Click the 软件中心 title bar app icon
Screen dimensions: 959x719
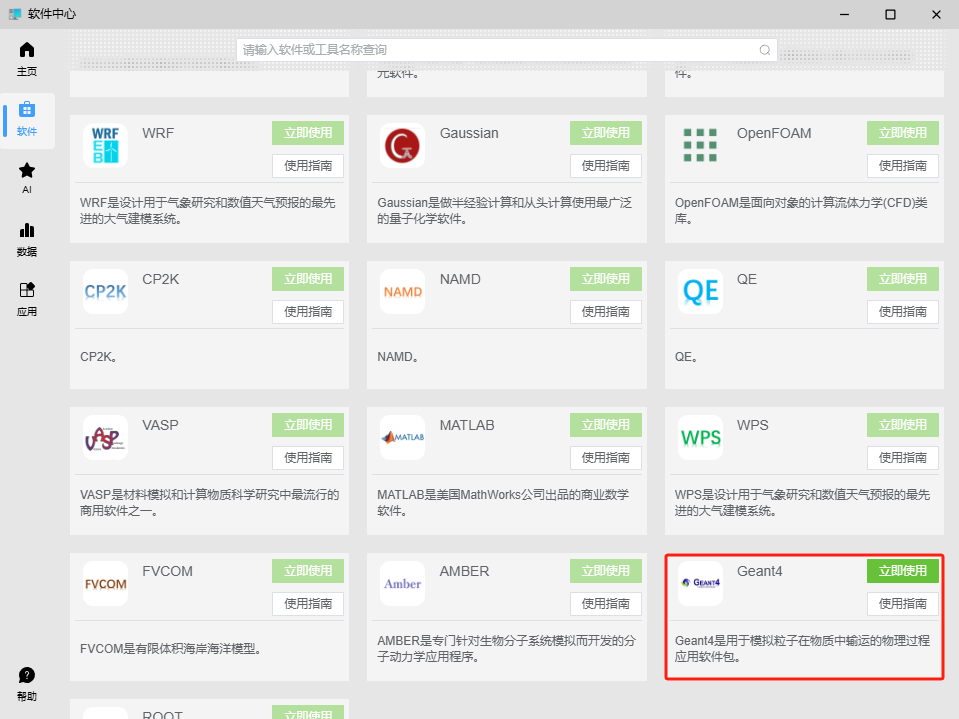[x=15, y=13]
